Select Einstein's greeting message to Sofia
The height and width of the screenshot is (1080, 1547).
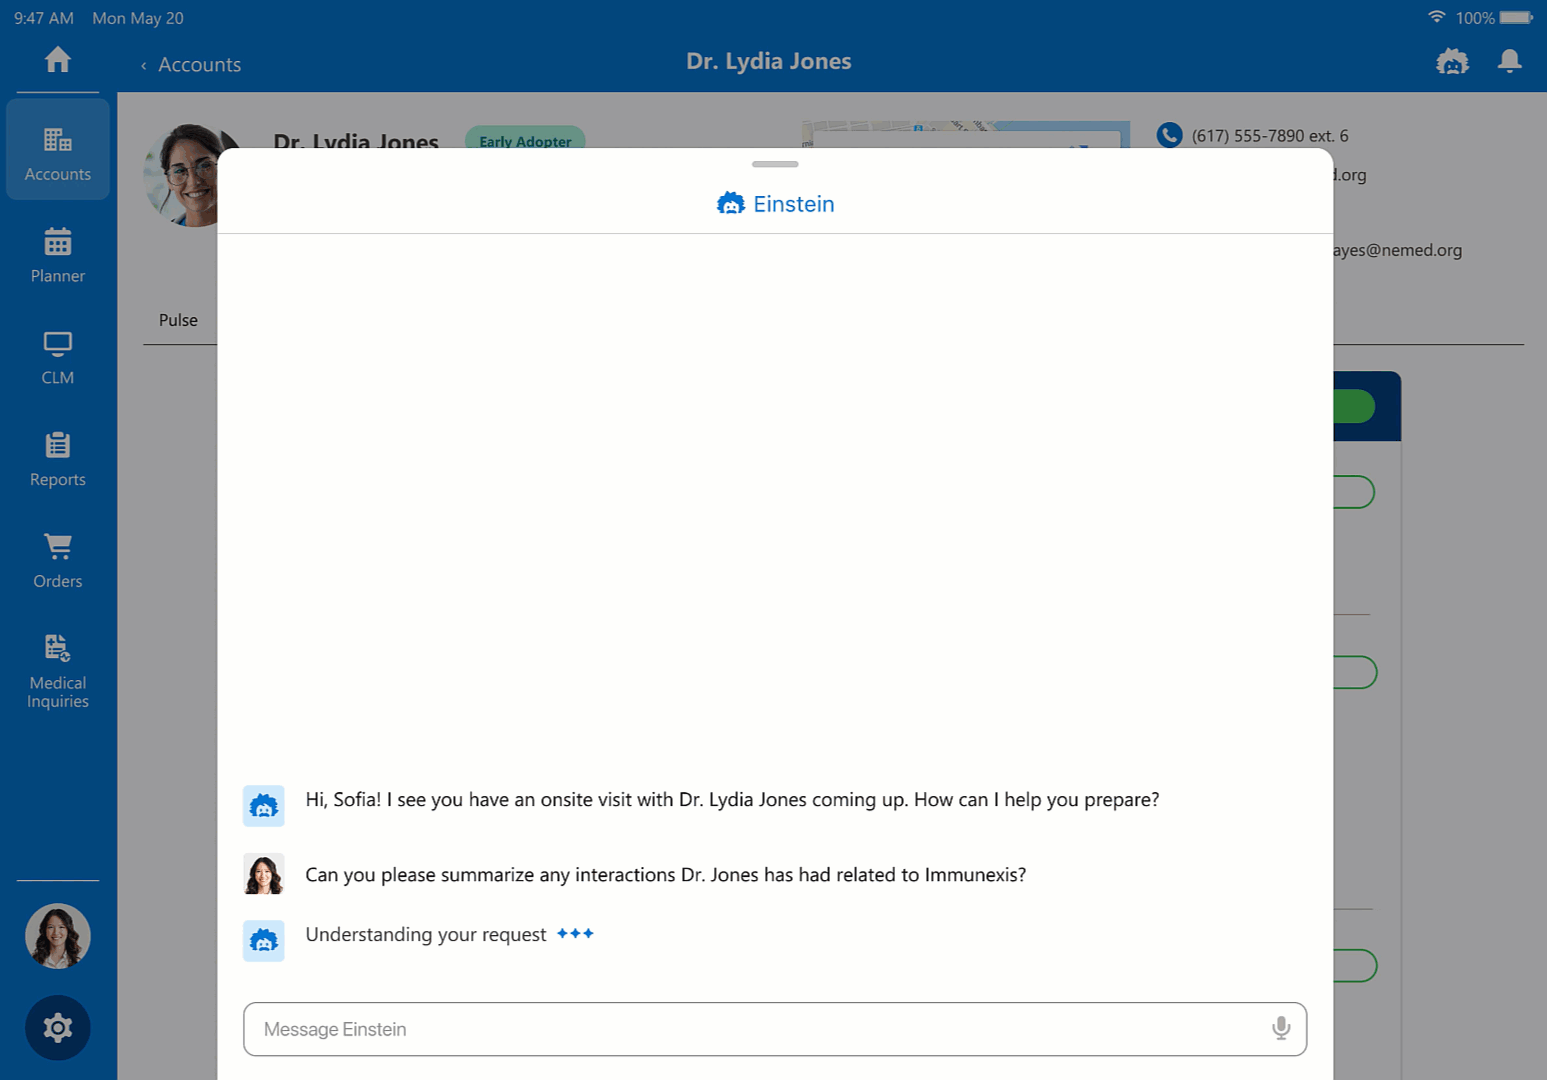click(732, 800)
